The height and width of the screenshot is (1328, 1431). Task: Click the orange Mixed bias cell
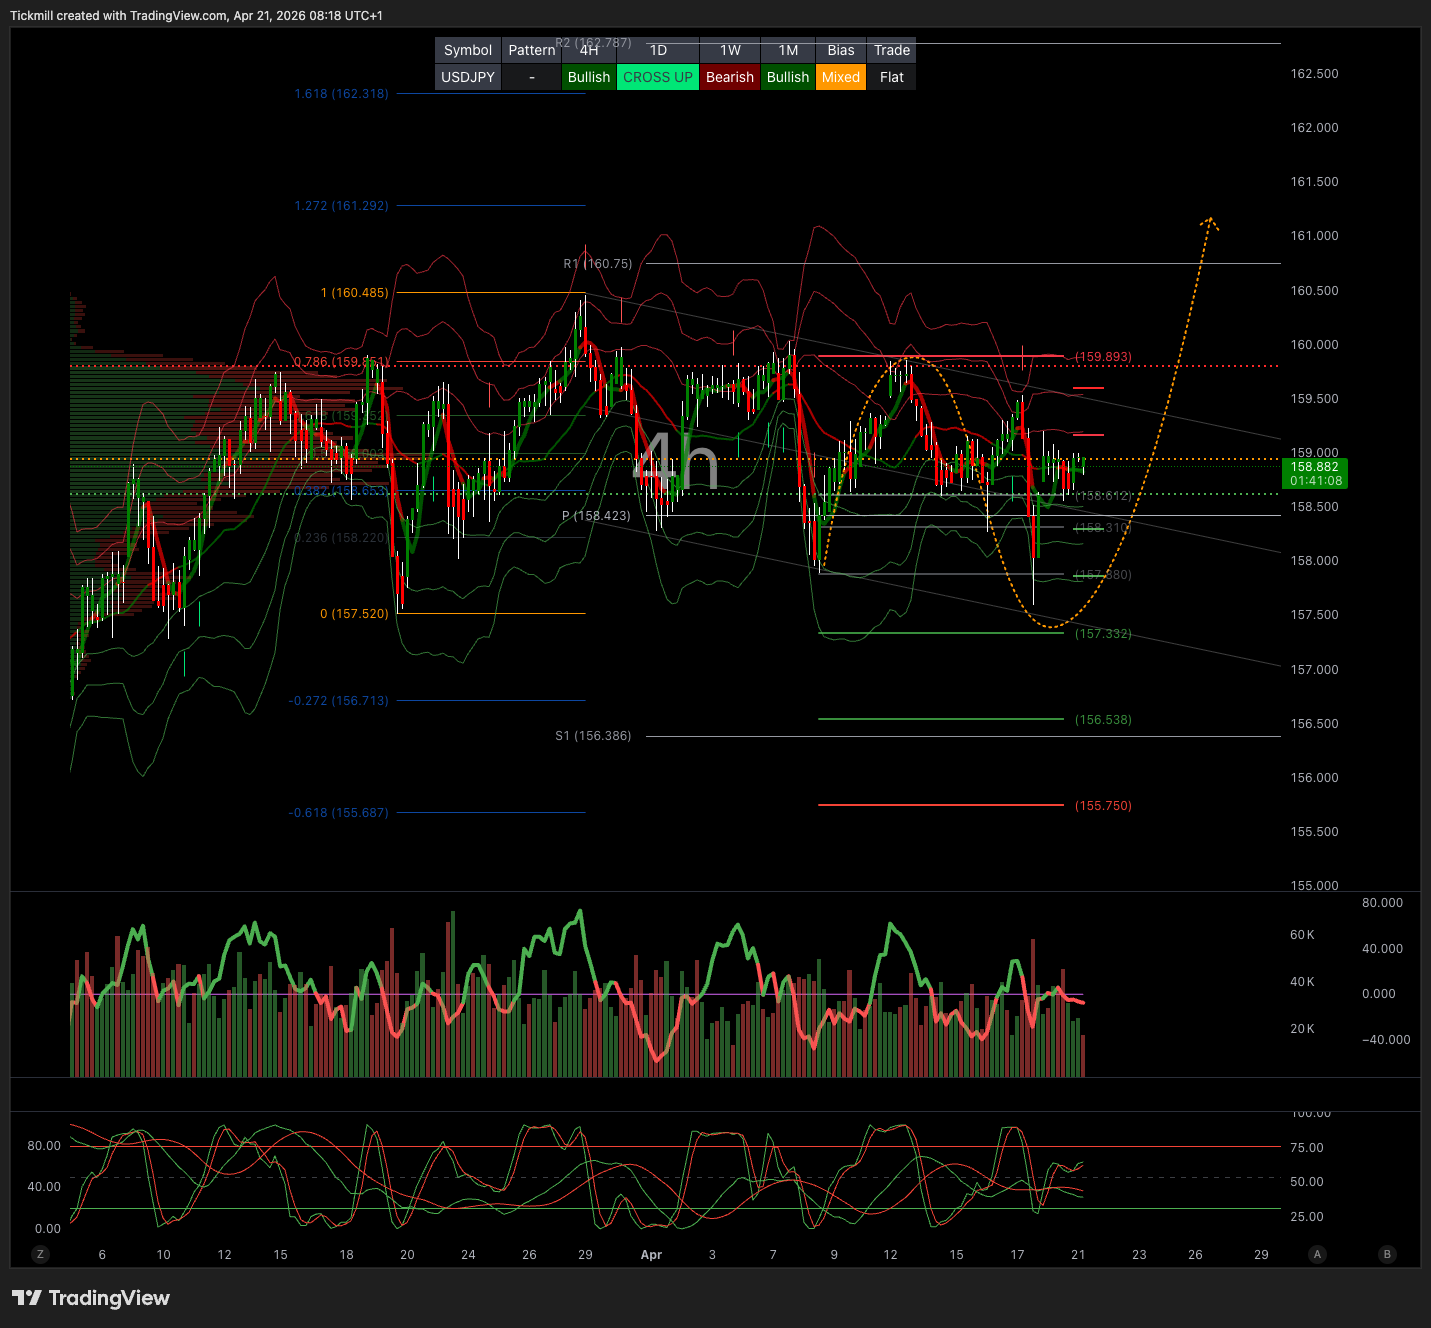pyautogui.click(x=840, y=77)
